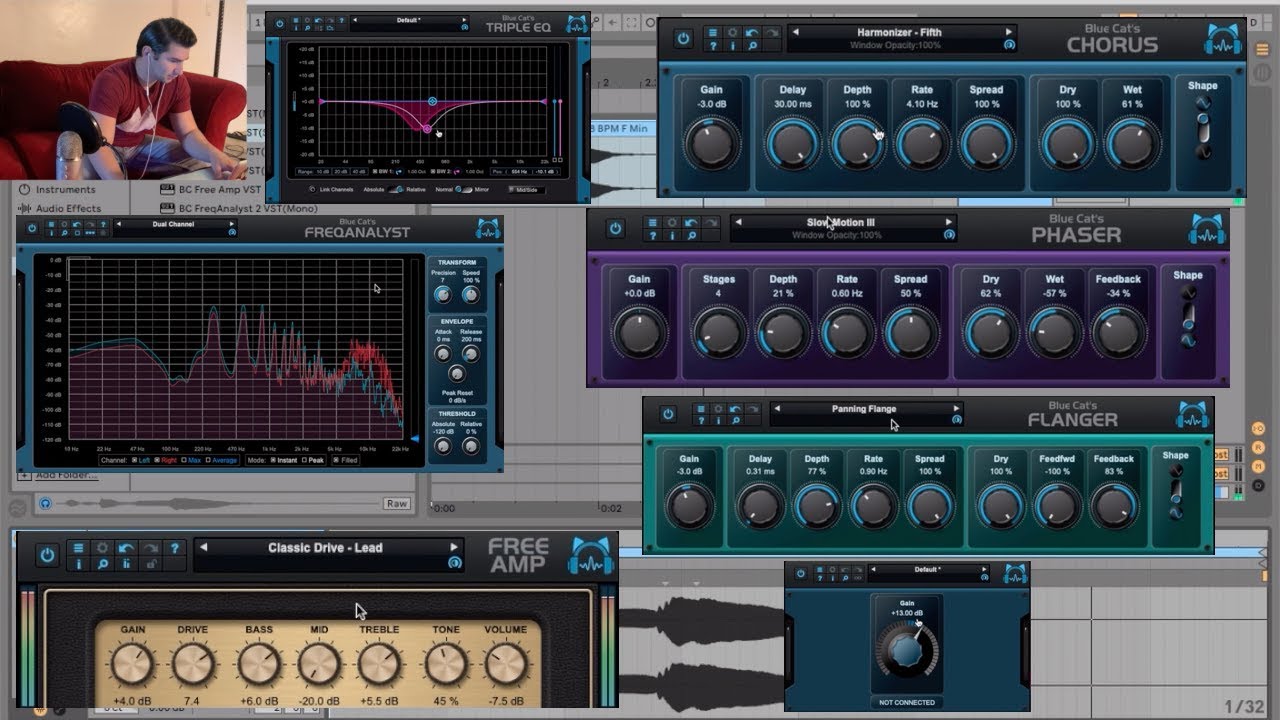Select previous Chorus preset arrow

(796, 32)
